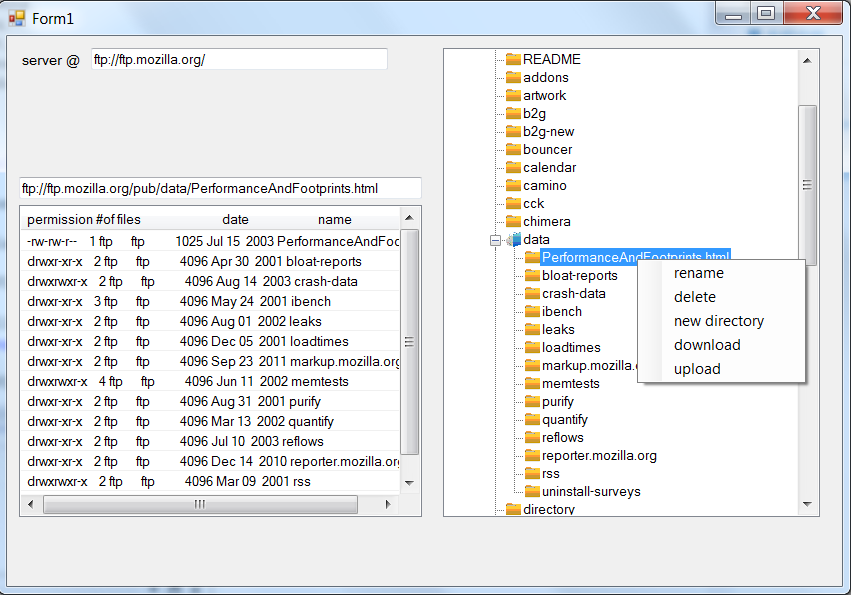
Task: Click the Form1 application icon in title bar
Action: (x=17, y=18)
